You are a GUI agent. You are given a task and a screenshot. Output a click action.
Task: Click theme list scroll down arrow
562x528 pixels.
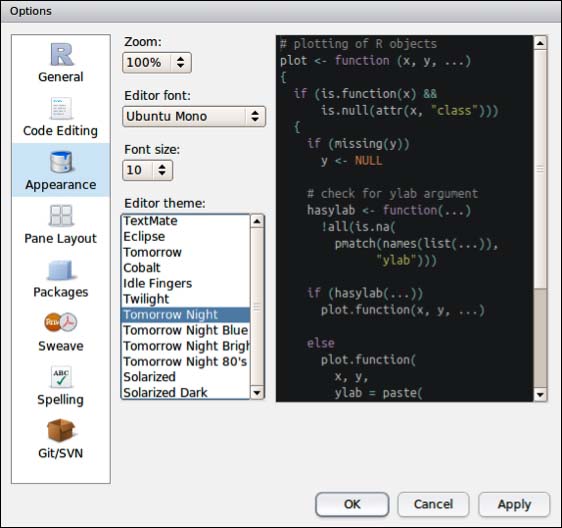coord(257,393)
